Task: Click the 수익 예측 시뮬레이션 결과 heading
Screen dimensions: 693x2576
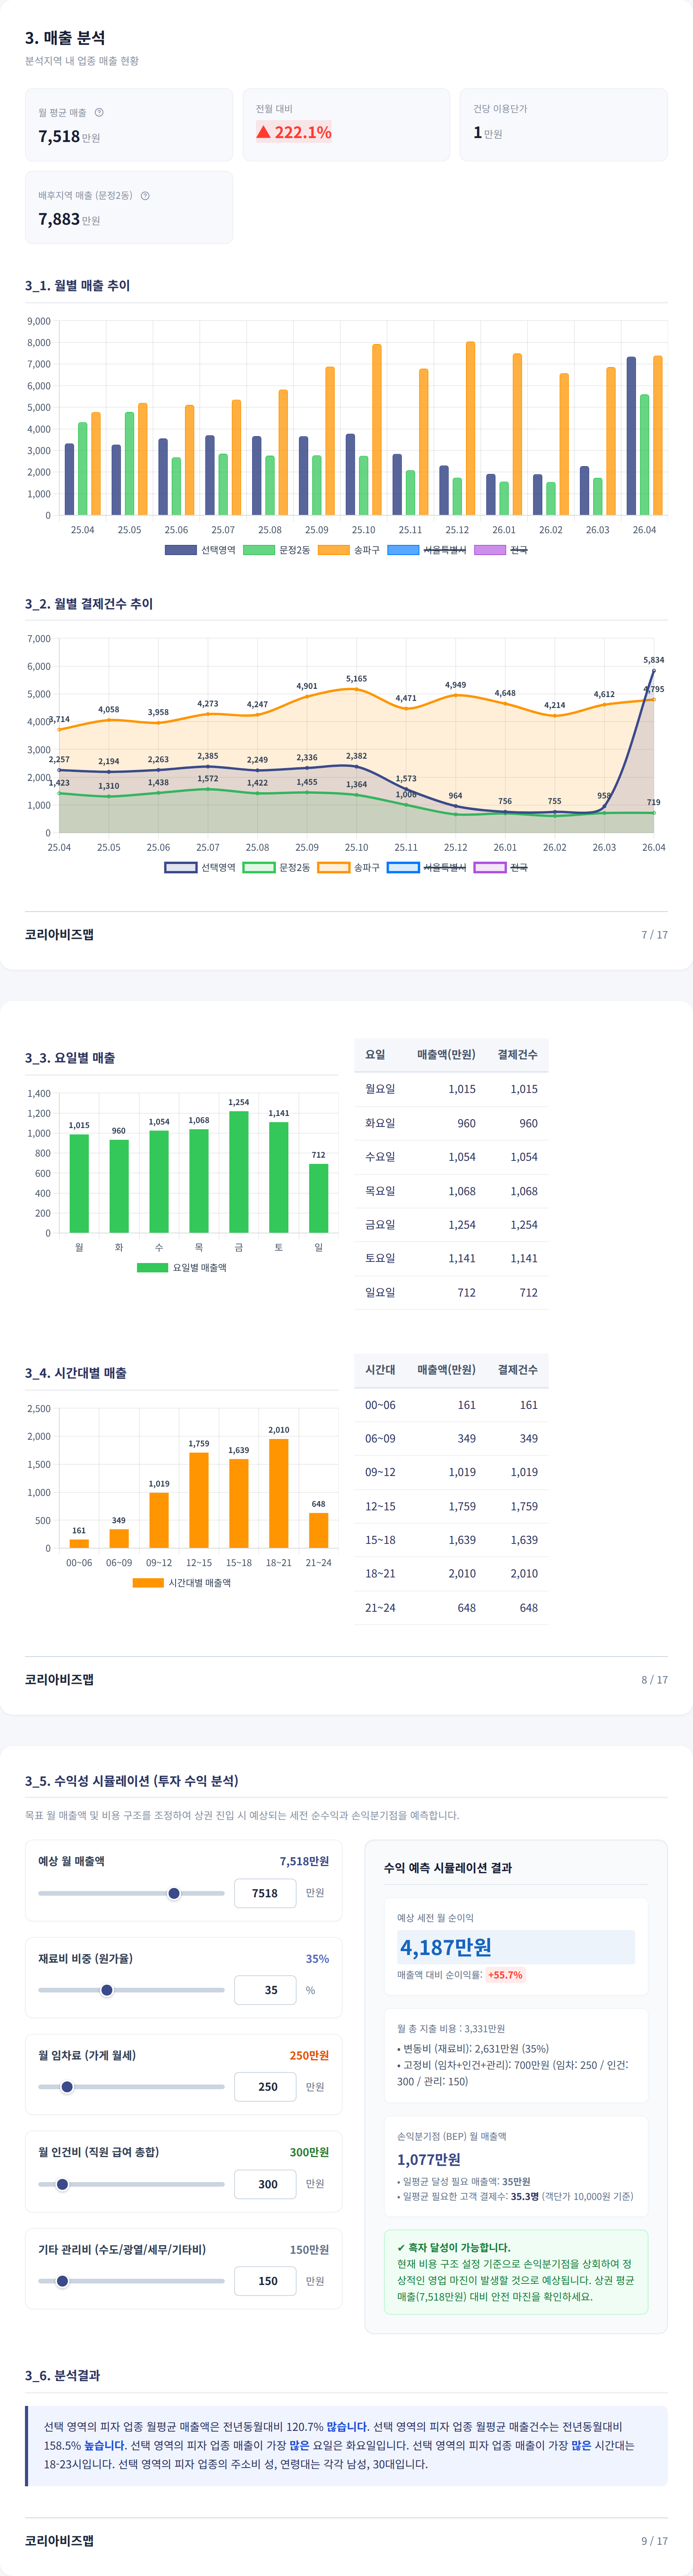Action: click(448, 1868)
